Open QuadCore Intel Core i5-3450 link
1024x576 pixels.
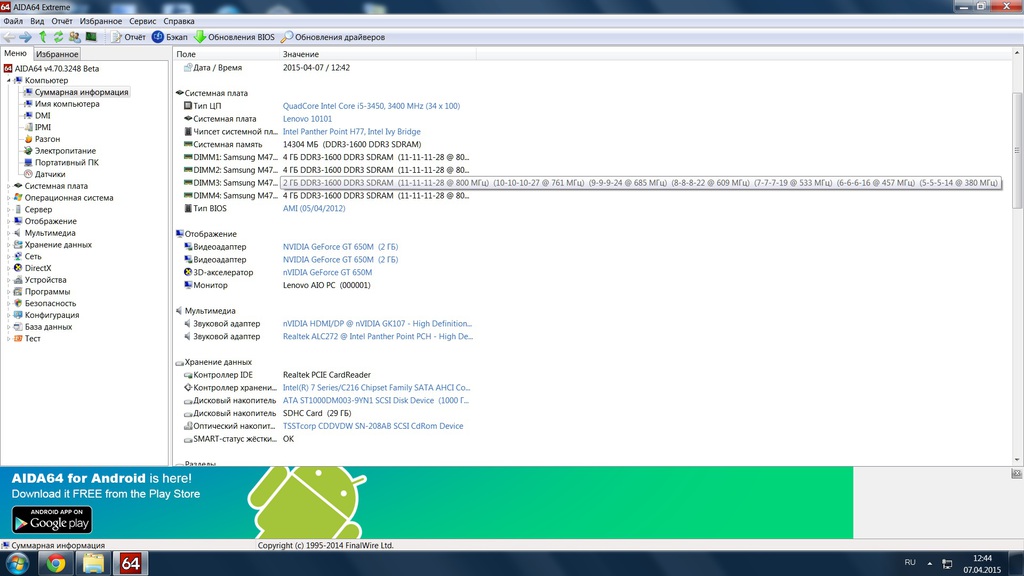pos(371,106)
